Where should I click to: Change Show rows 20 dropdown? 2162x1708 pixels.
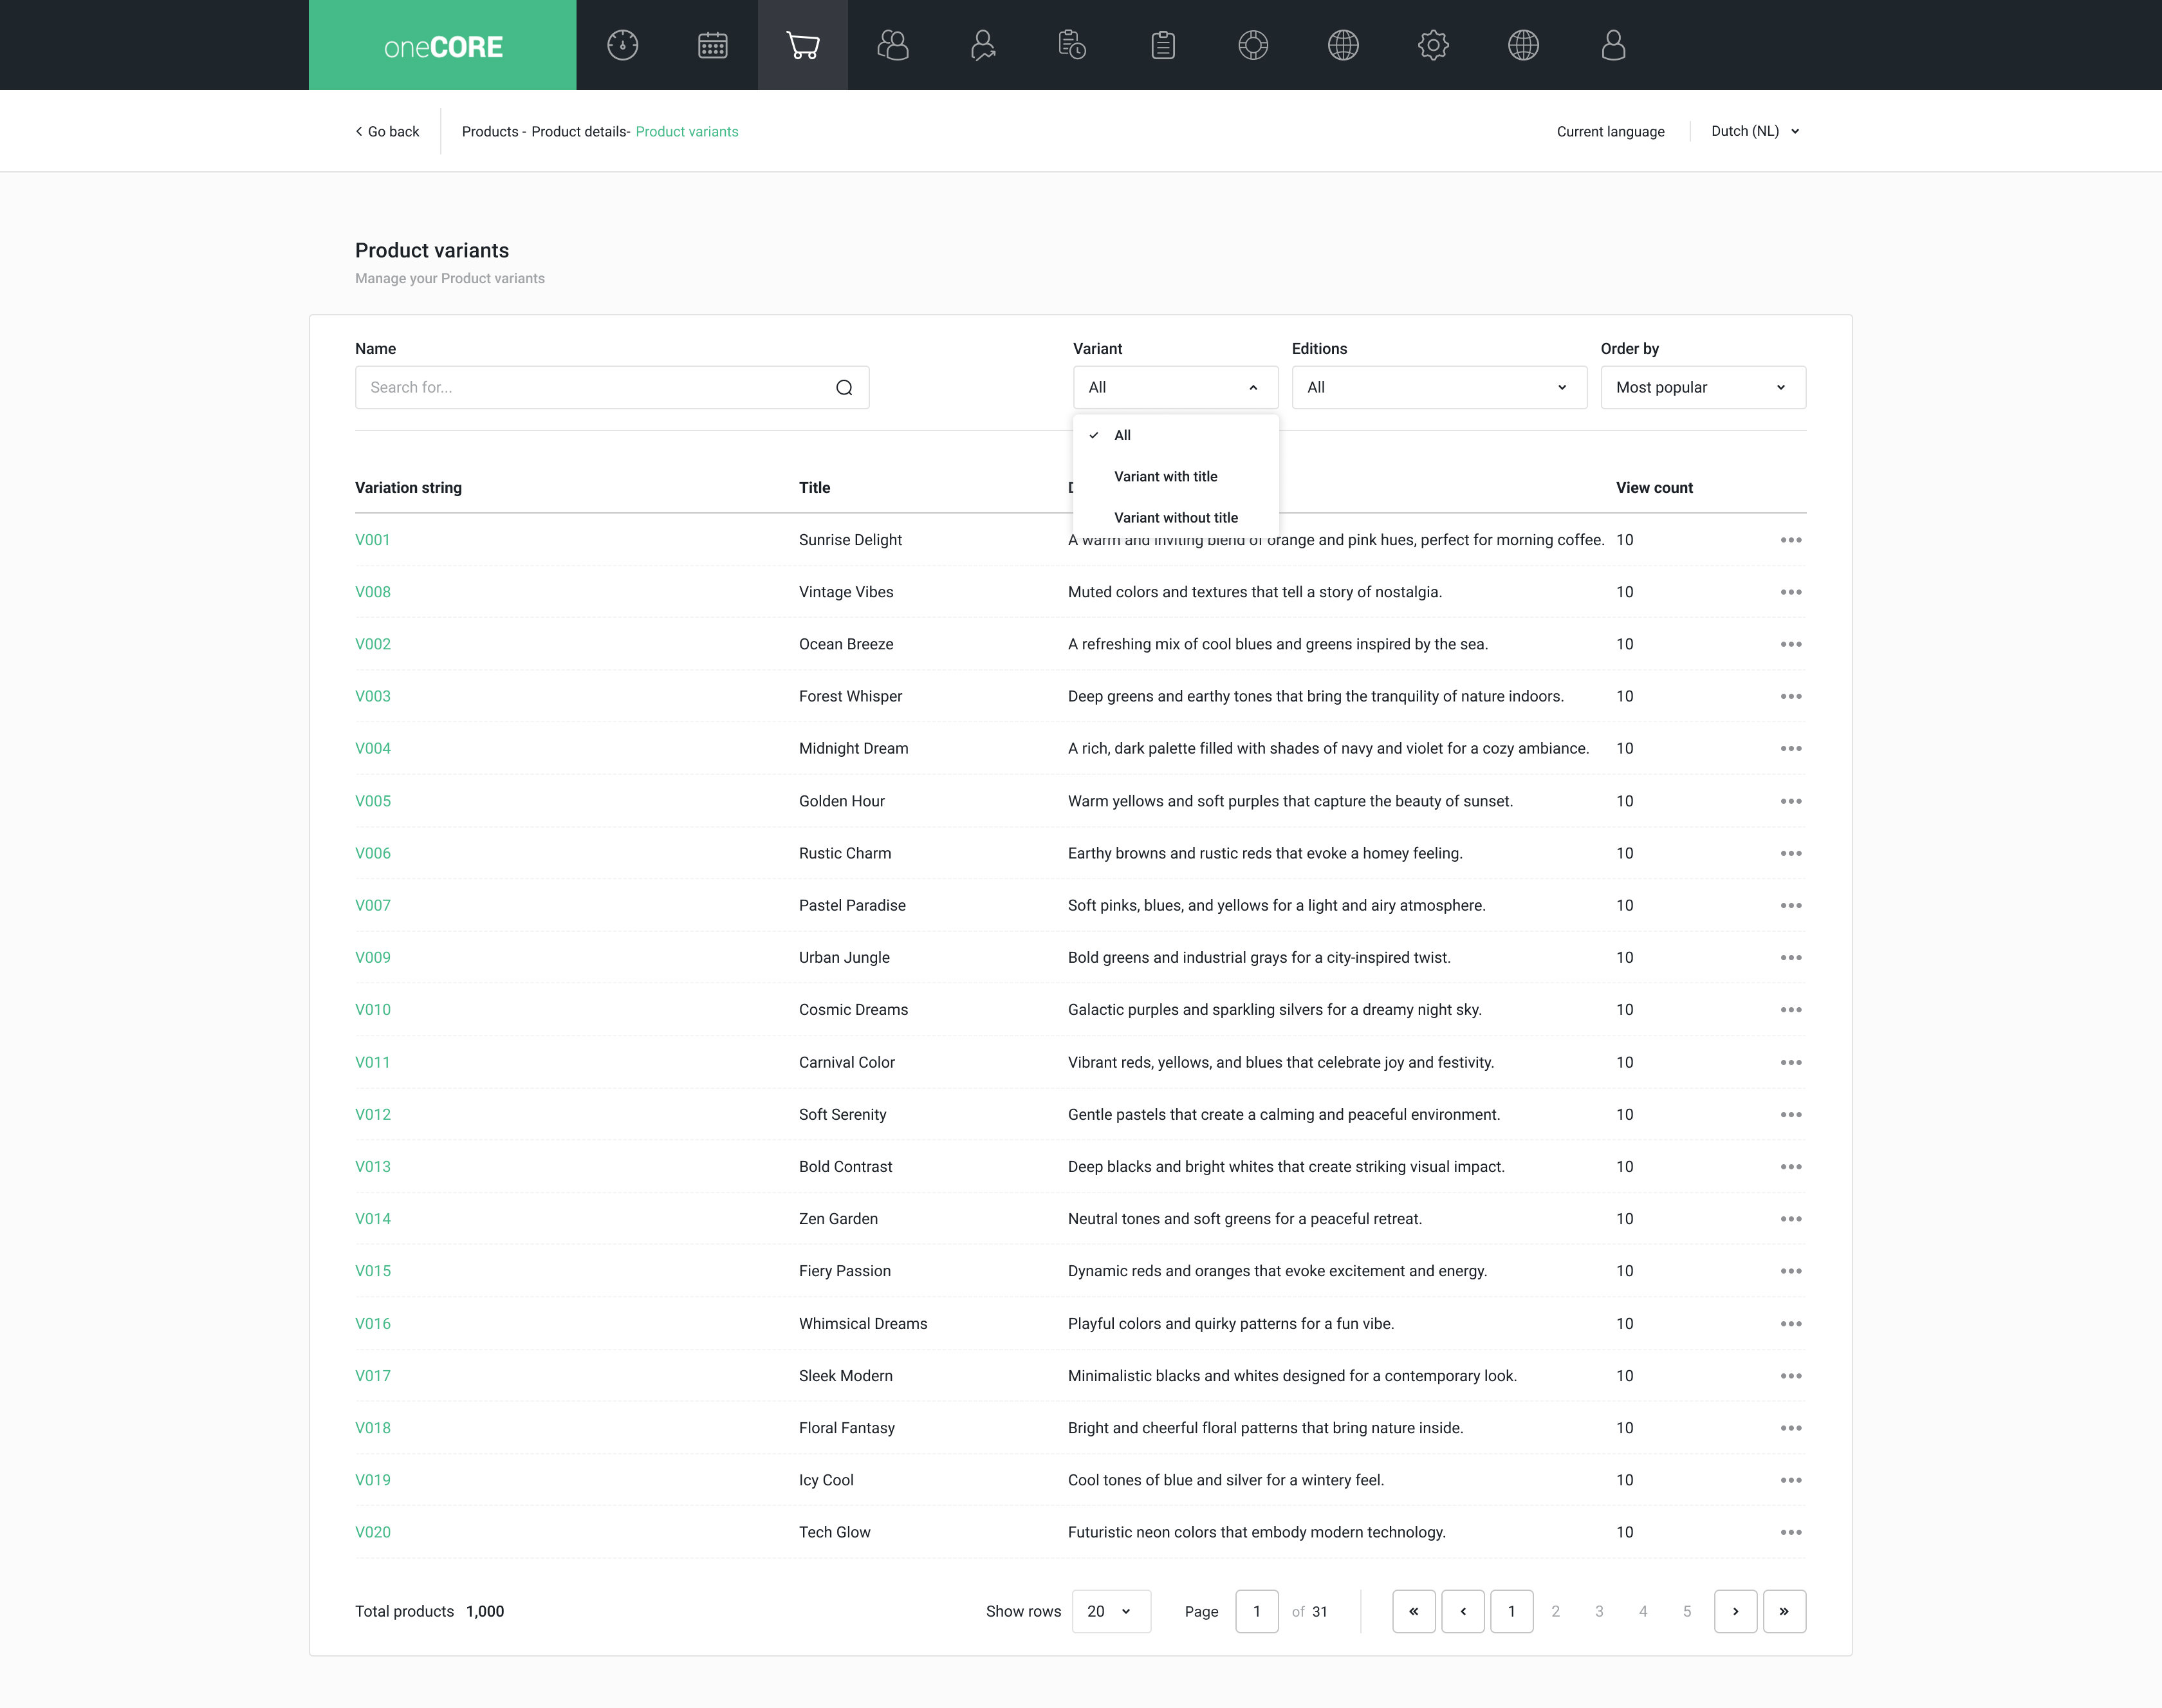coord(1111,1611)
